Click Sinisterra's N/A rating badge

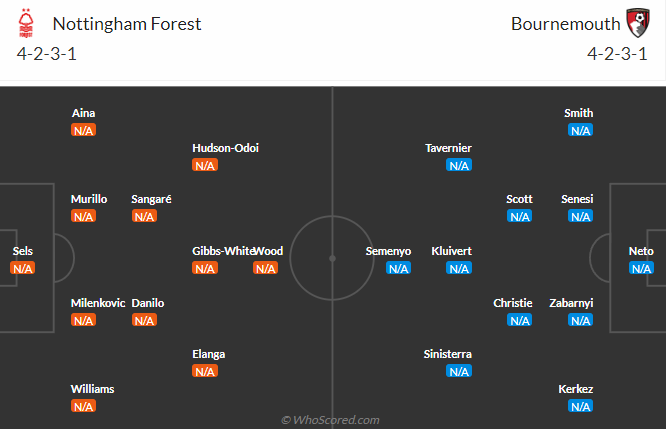[459, 371]
